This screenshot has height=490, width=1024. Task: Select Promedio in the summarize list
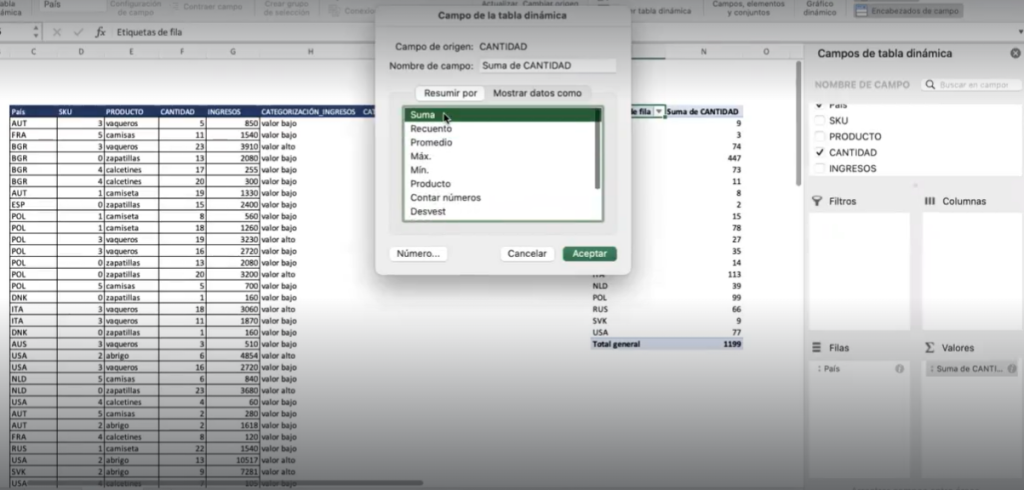[500, 142]
